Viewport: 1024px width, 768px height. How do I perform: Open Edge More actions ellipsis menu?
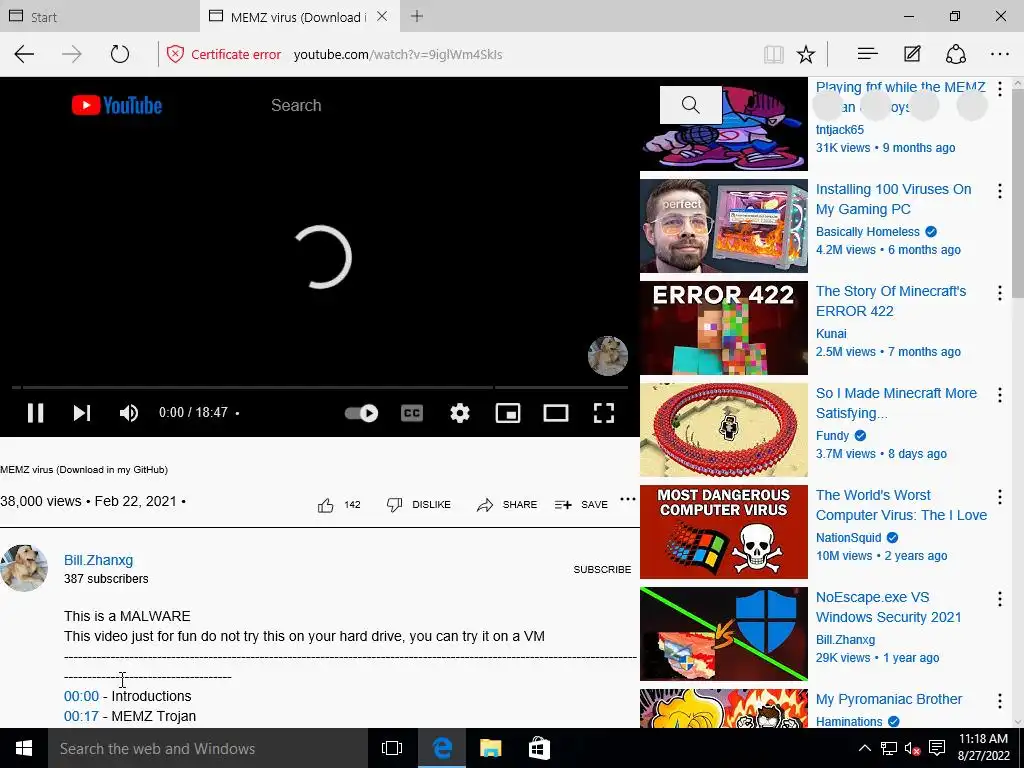1000,54
